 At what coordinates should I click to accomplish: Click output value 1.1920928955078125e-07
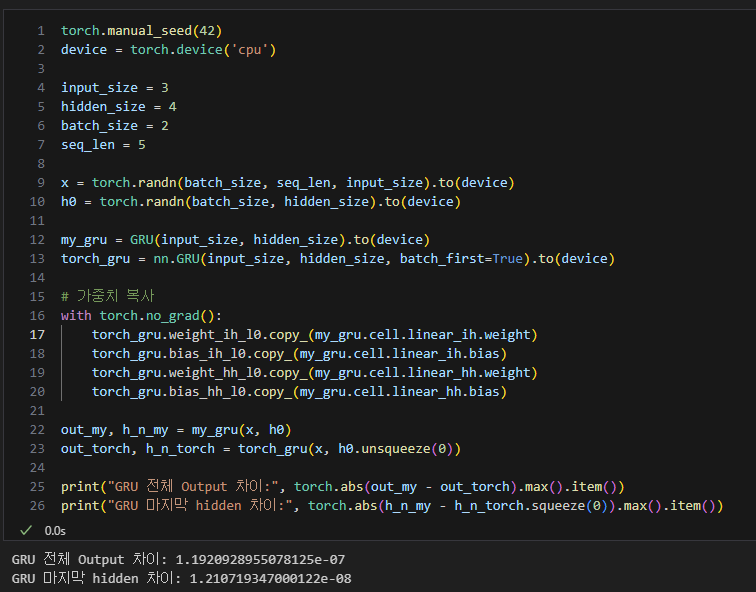click(260, 560)
